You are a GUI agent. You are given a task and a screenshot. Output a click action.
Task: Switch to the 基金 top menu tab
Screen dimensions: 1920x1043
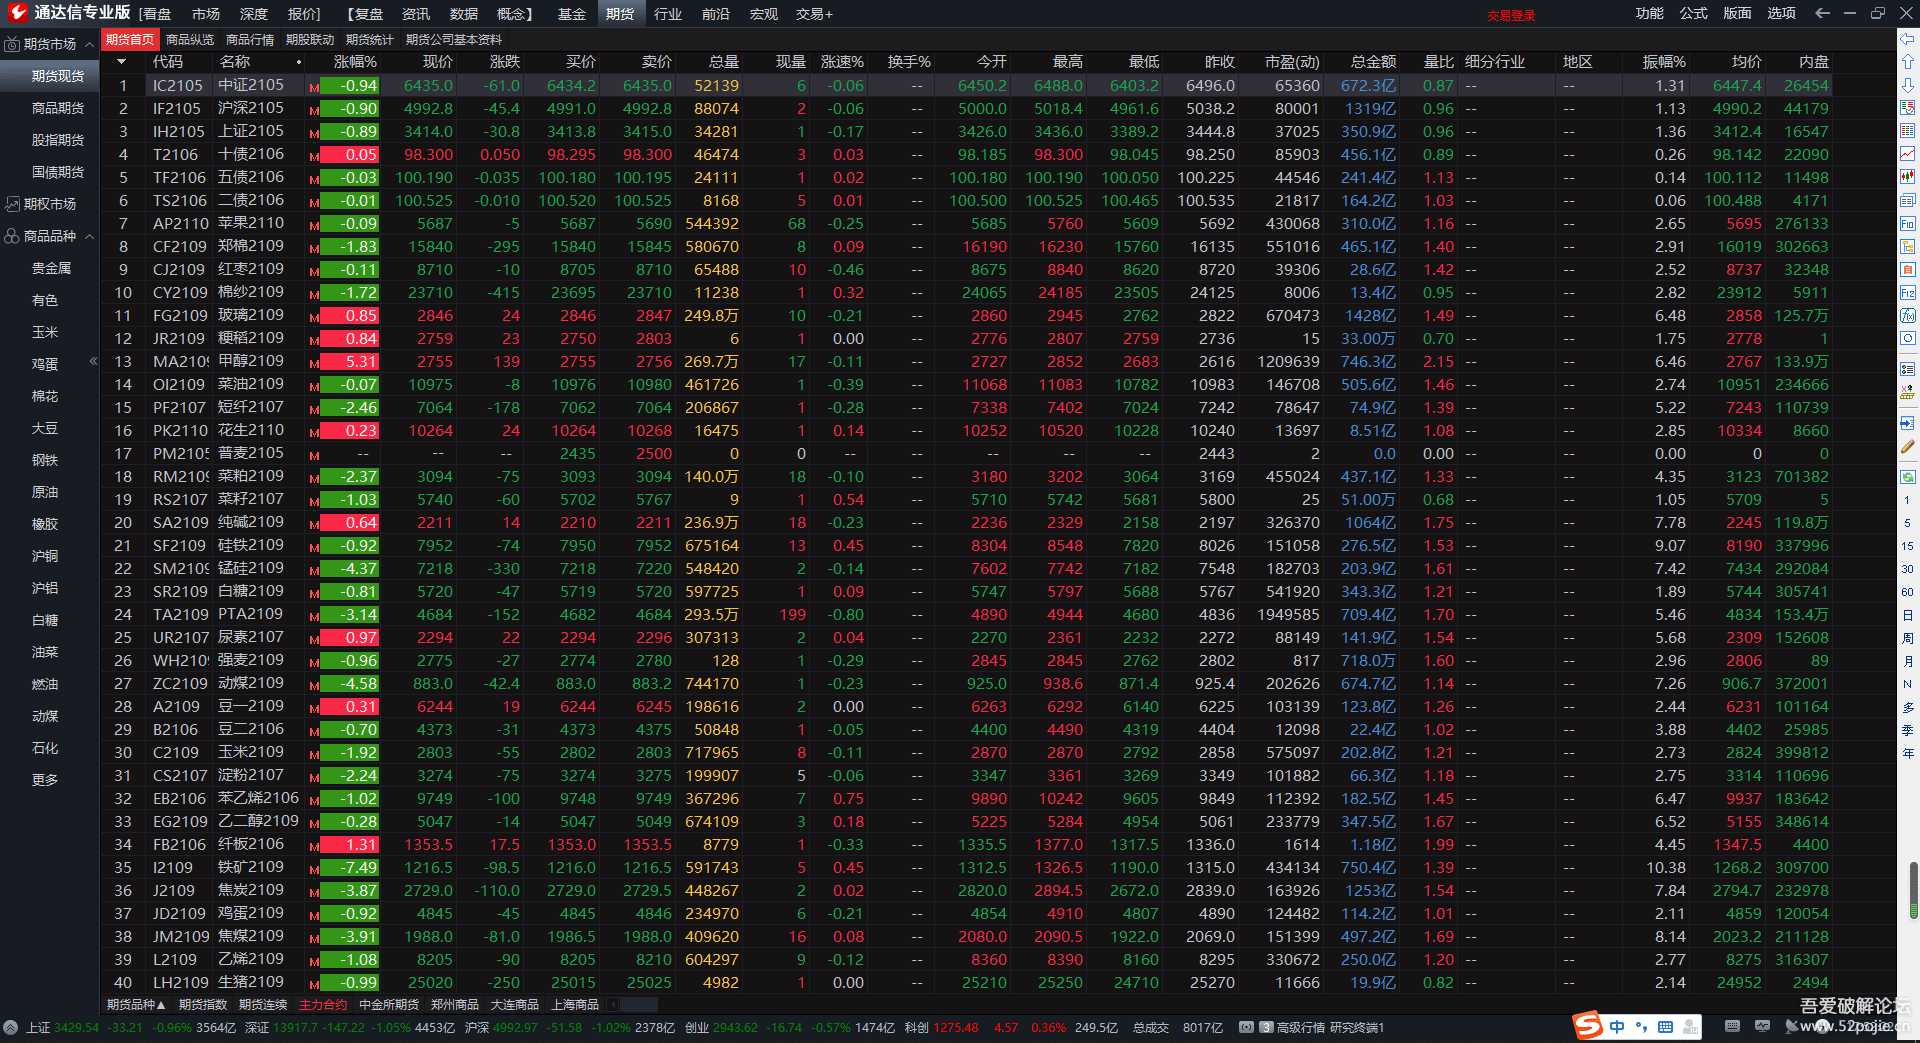(571, 14)
